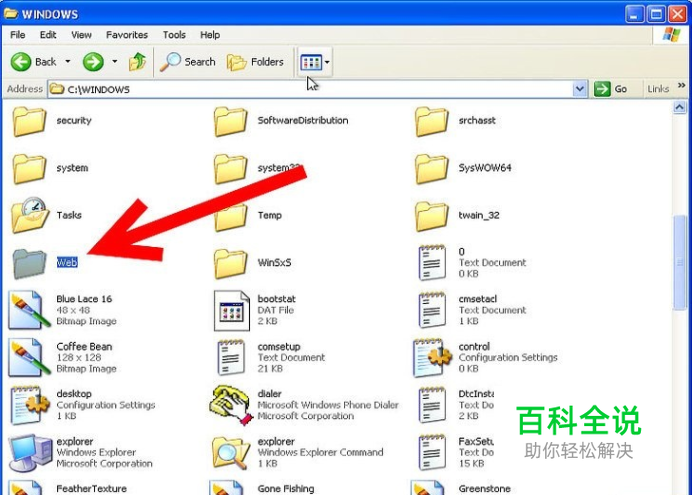Open the Views dropdown arrow

[x=327, y=62]
